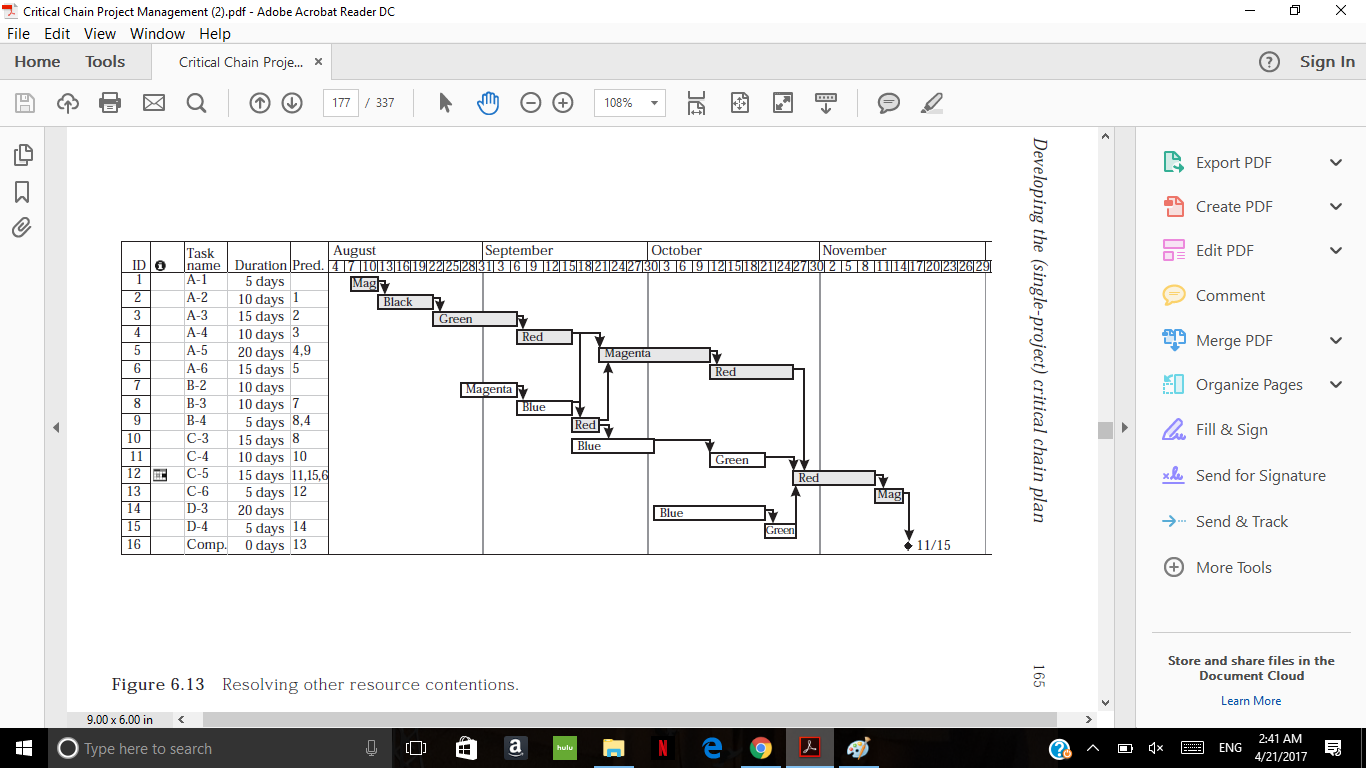Click the horizontal scrollbar at bottom
Image resolution: width=1366 pixels, height=768 pixels.
(x=630, y=719)
